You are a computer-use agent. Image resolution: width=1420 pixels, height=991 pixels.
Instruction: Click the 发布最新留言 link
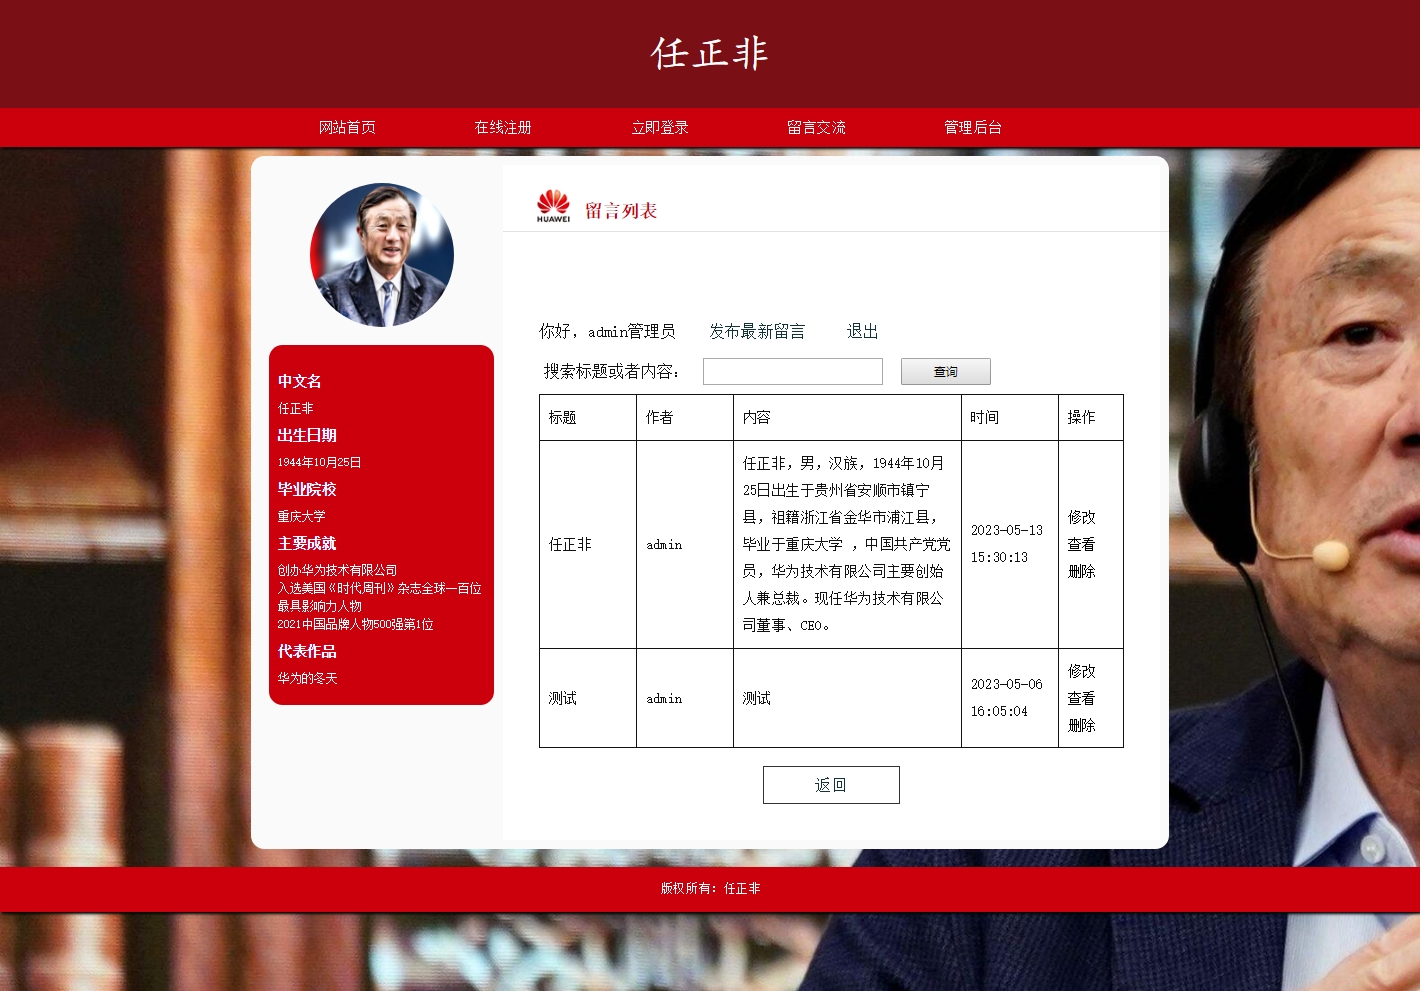[x=757, y=331]
